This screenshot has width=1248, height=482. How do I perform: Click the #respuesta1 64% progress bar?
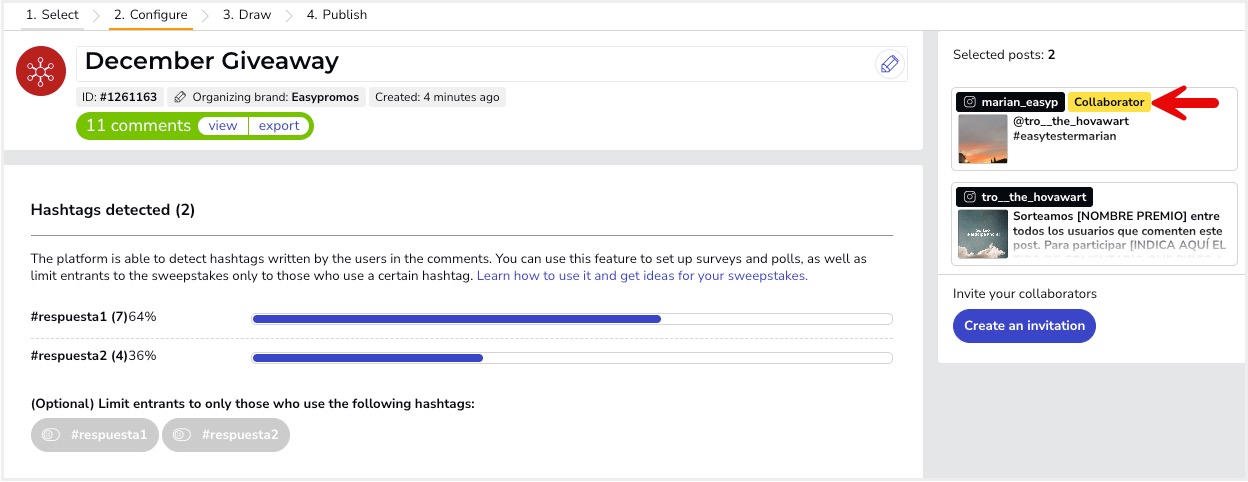[571, 319]
